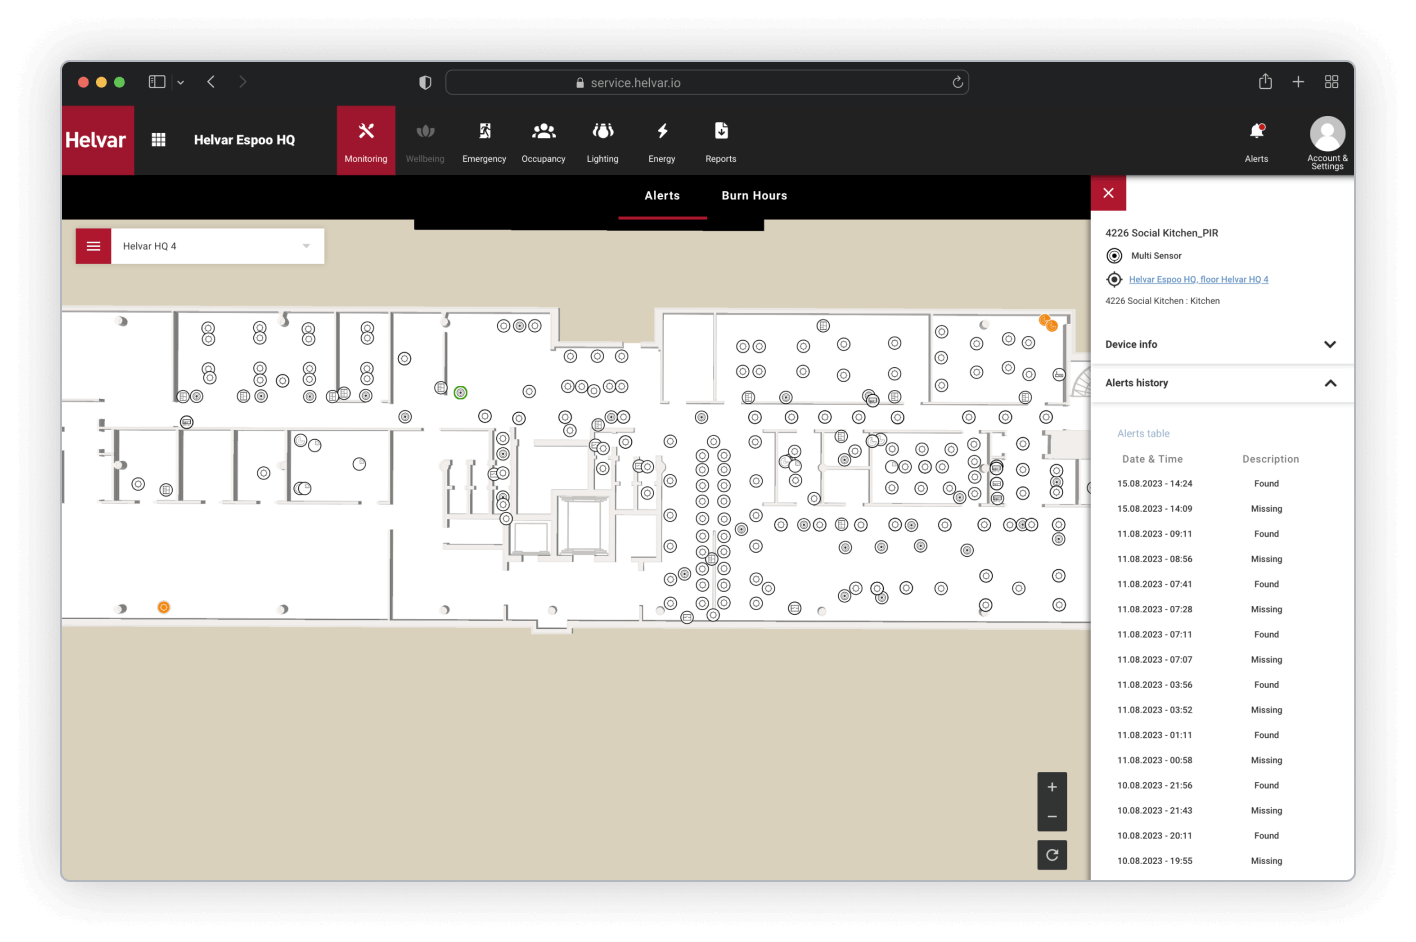The width and height of the screenshot is (1416, 942).
Task: Open the Energy section
Action: point(661,141)
